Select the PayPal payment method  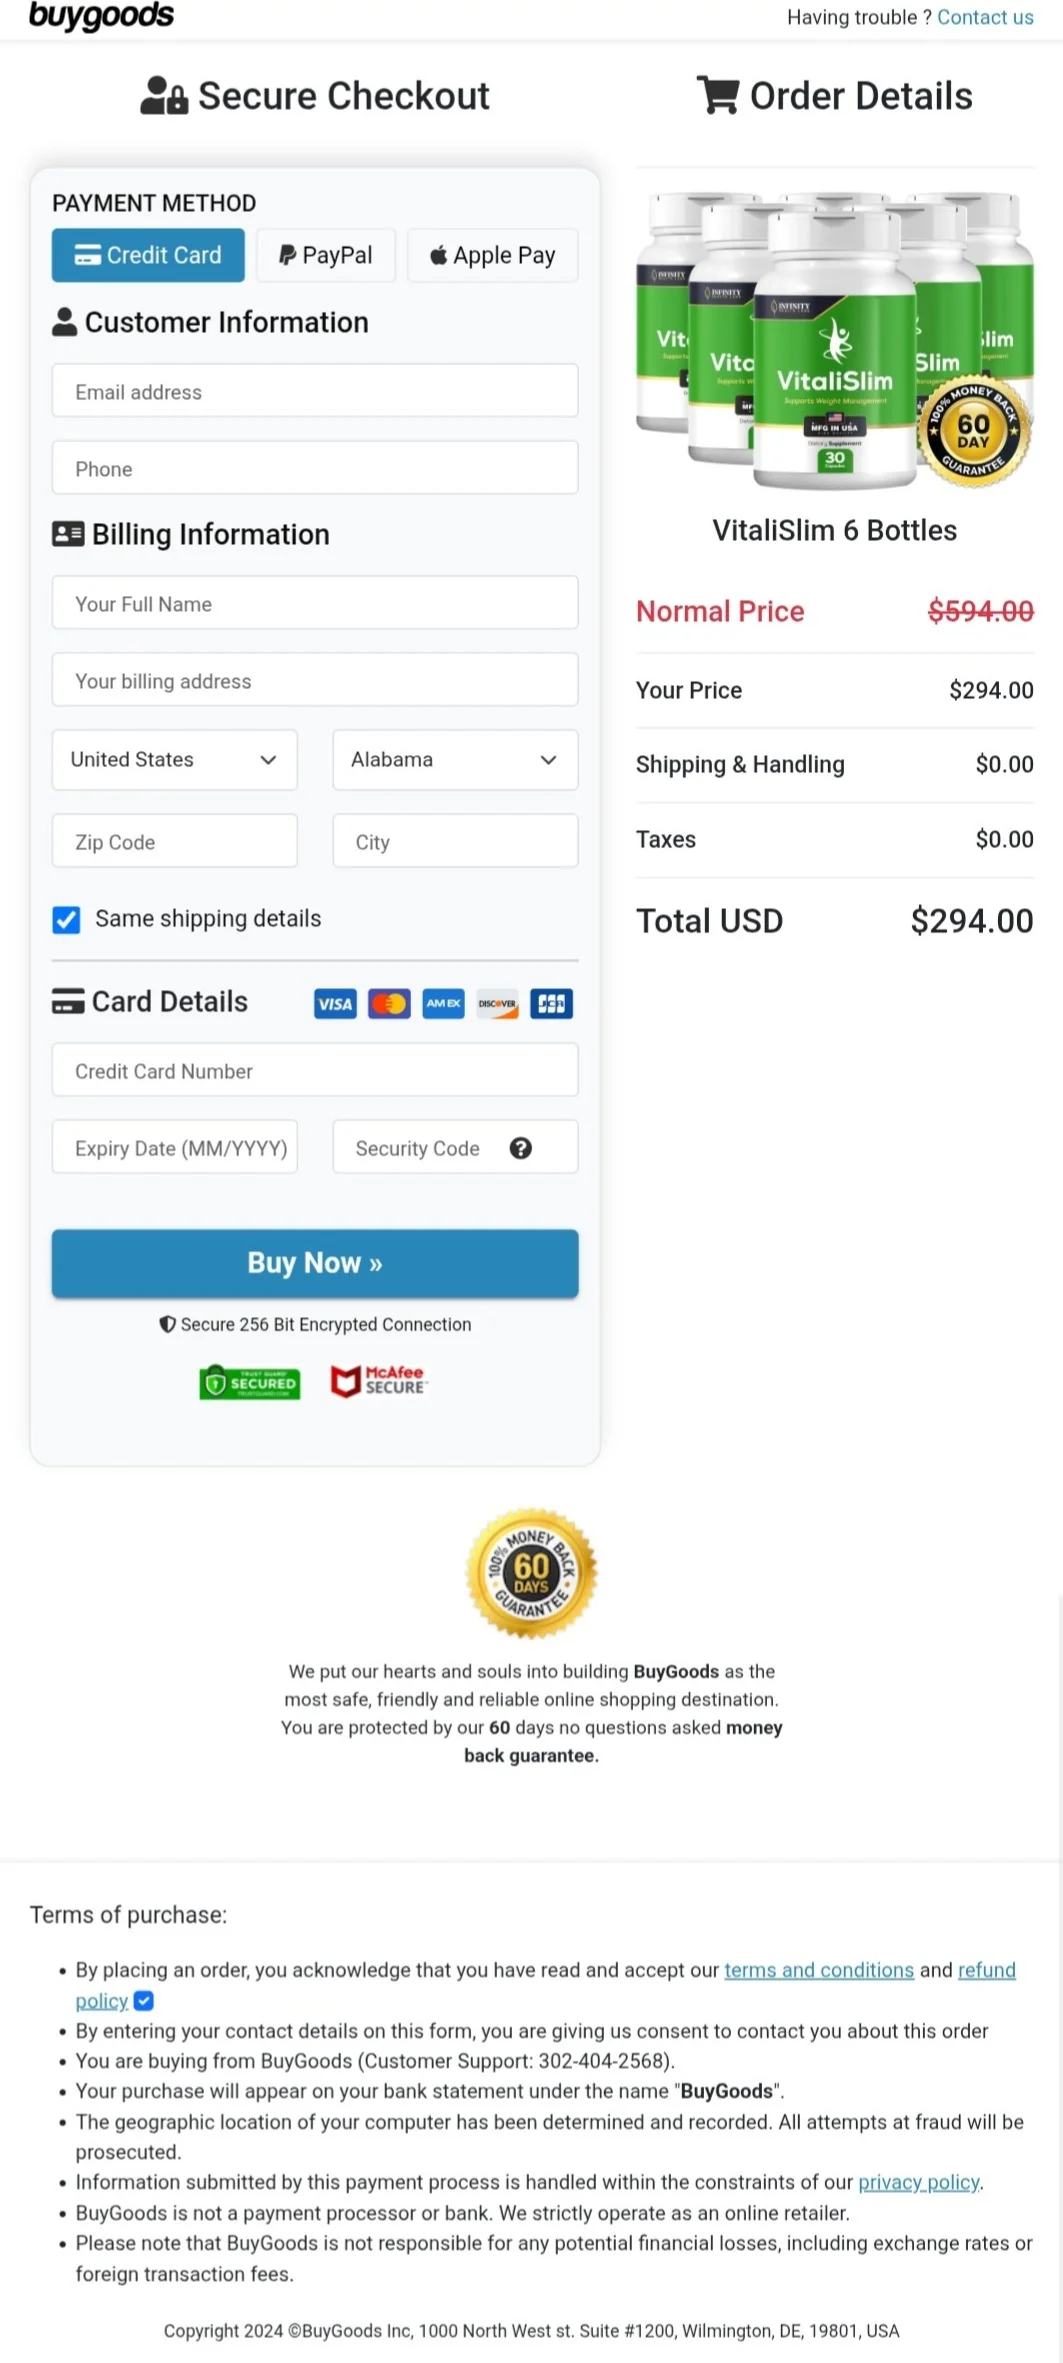click(326, 255)
